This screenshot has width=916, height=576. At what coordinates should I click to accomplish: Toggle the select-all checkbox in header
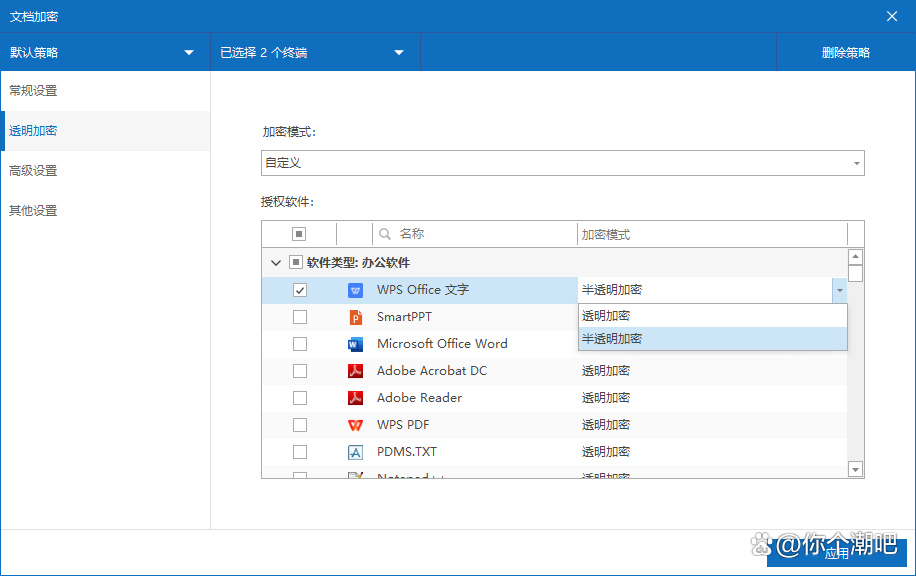click(x=299, y=234)
